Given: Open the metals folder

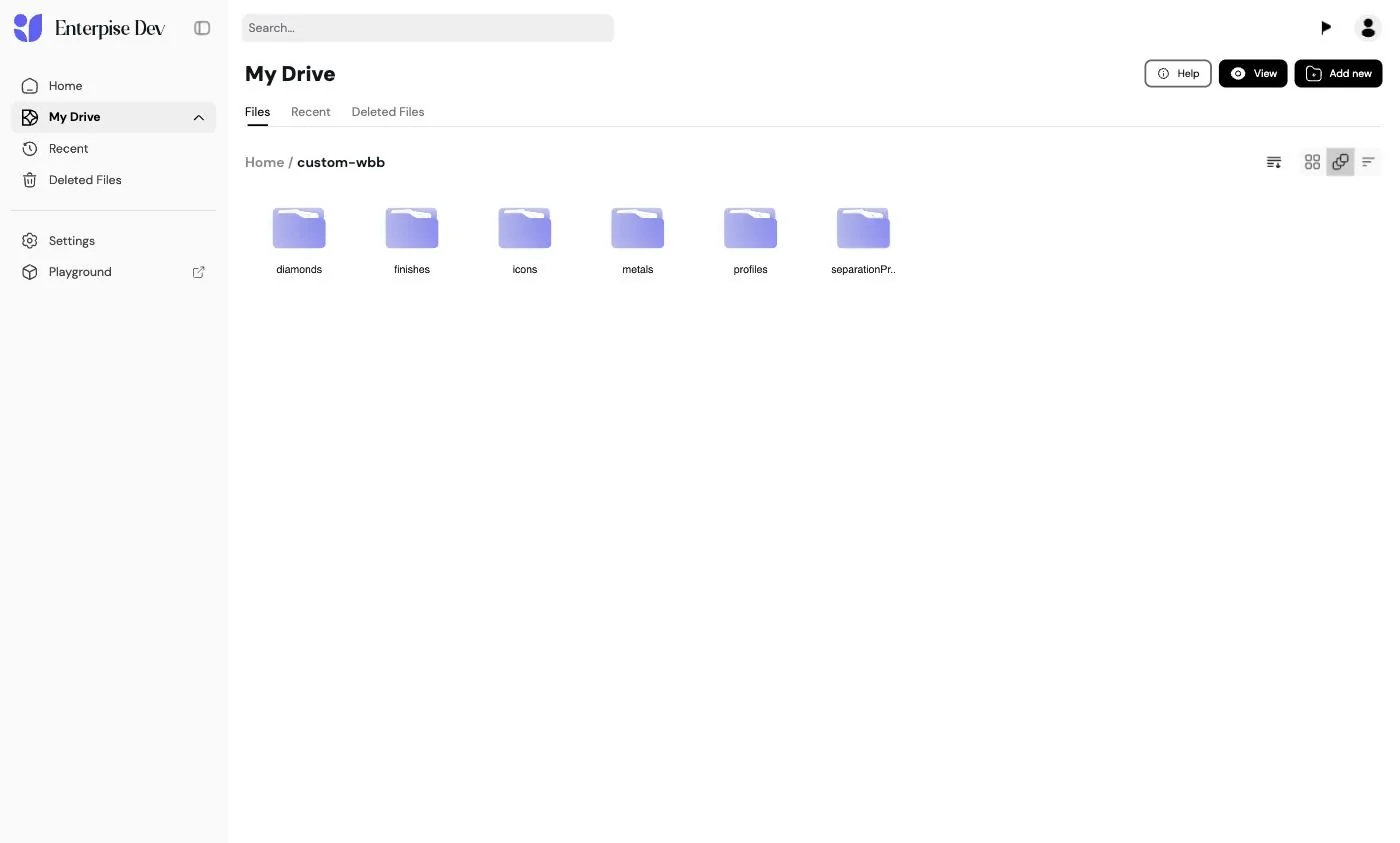Looking at the screenshot, I should pos(638,241).
